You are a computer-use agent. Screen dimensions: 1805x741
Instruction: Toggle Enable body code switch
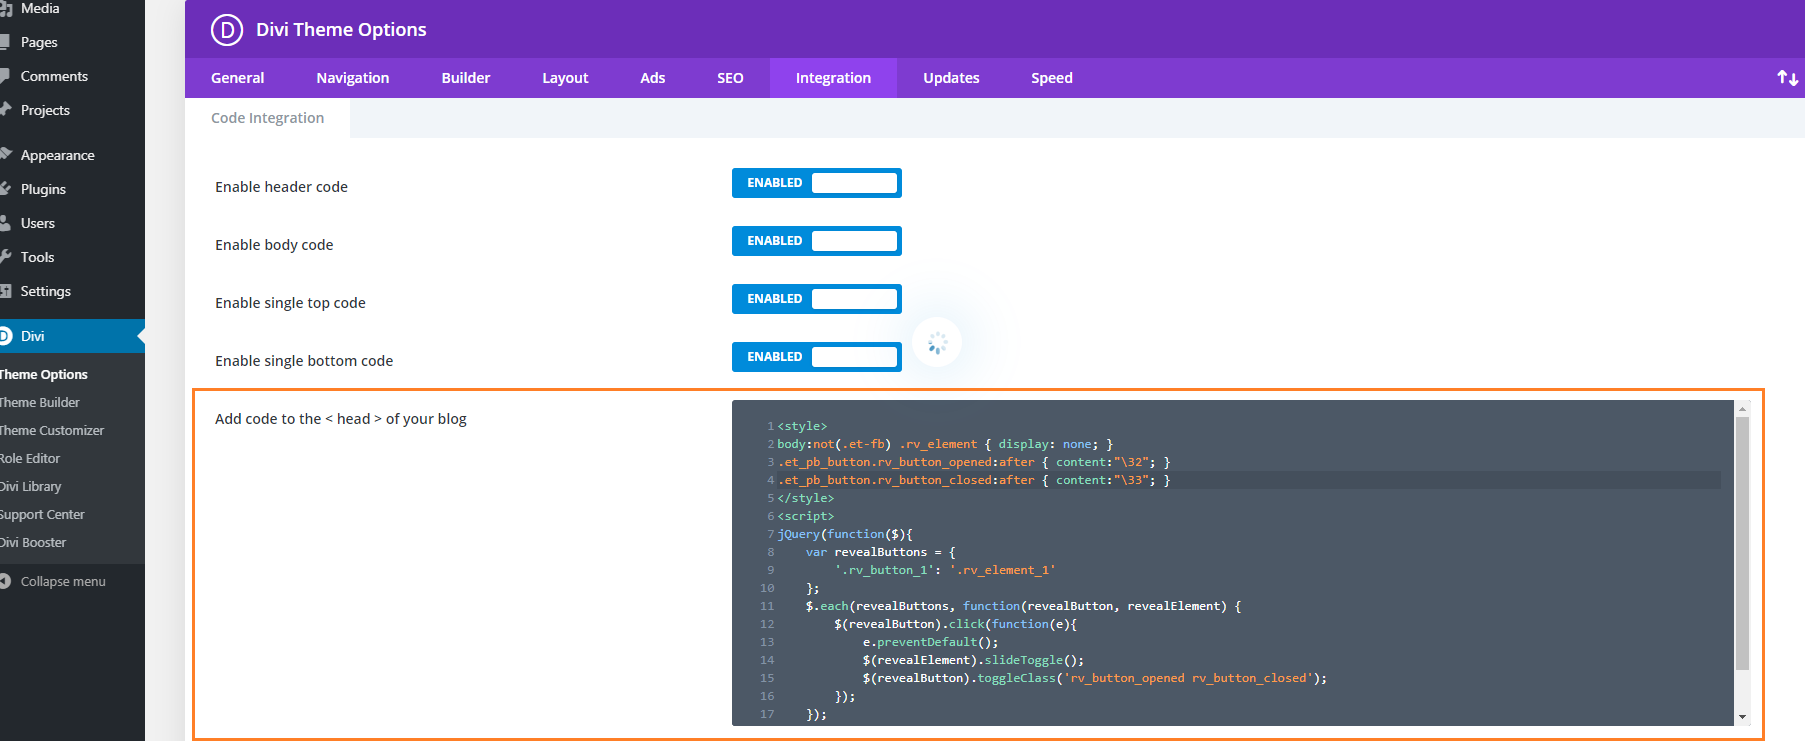817,241
